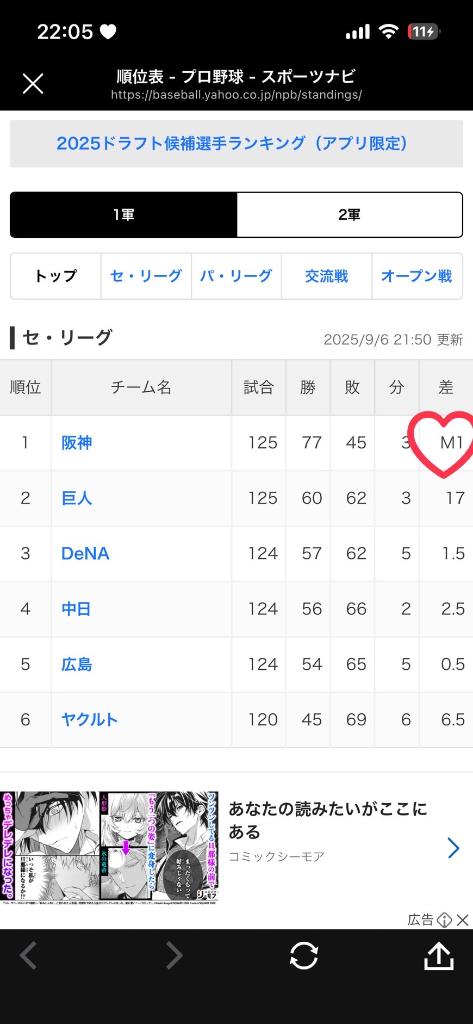The image size is (473, 1024).
Task: Tap the blue chevron arrow on the ad
Action: point(453,848)
